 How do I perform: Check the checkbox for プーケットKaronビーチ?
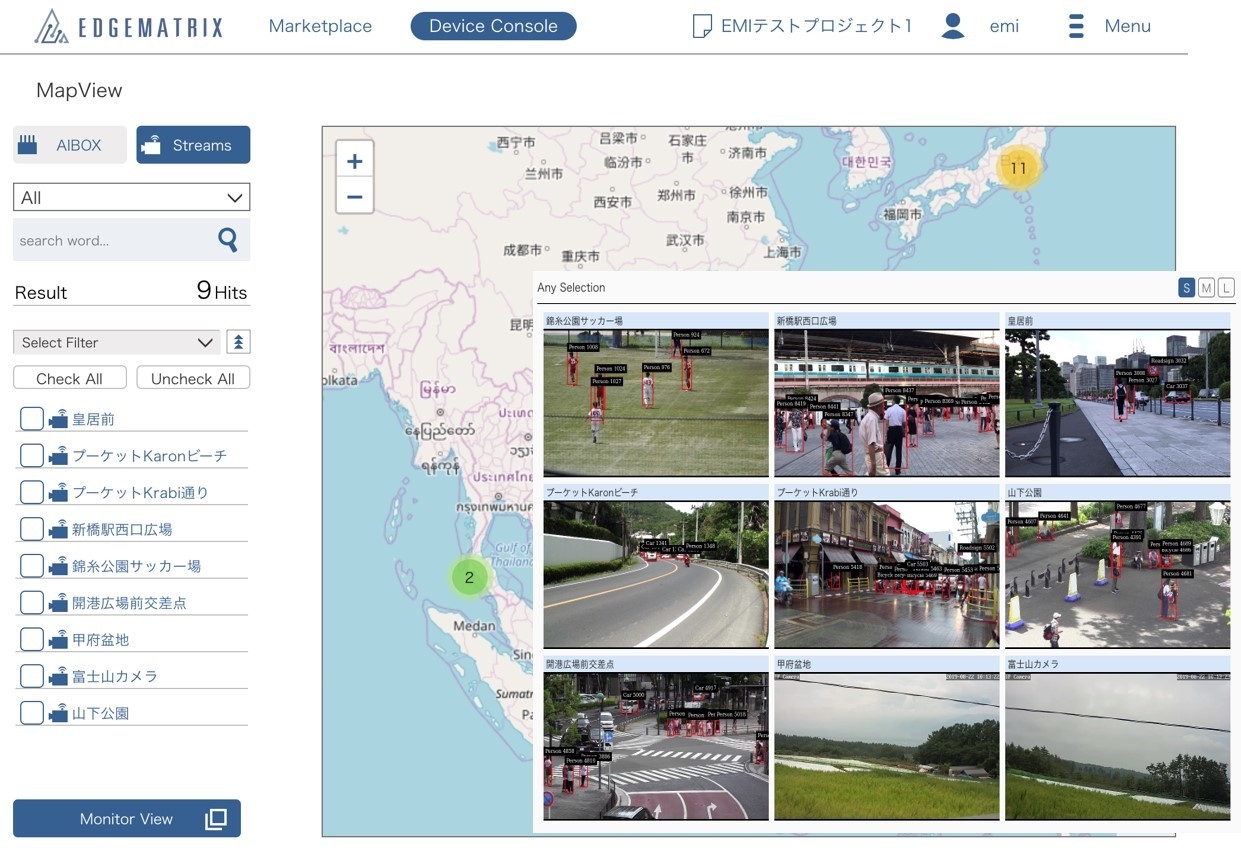(x=31, y=454)
